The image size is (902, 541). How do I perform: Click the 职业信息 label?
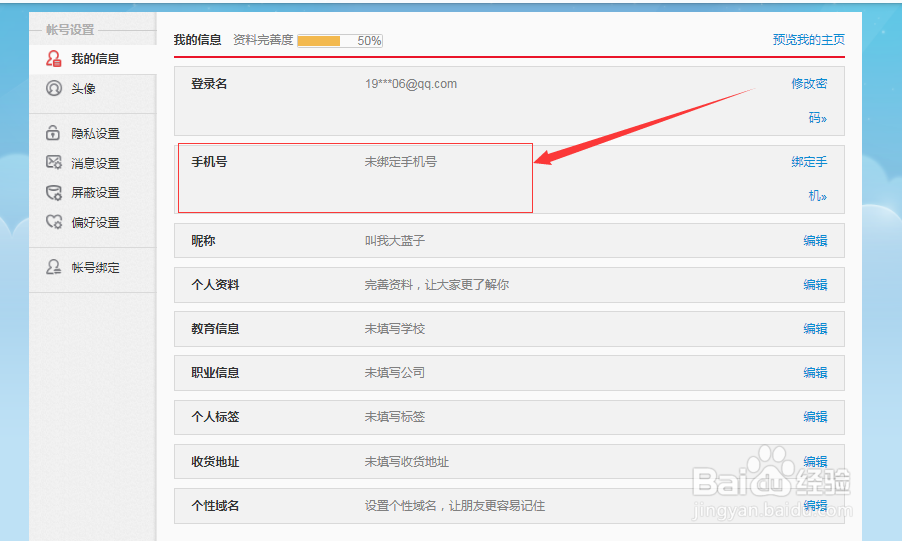pos(215,372)
